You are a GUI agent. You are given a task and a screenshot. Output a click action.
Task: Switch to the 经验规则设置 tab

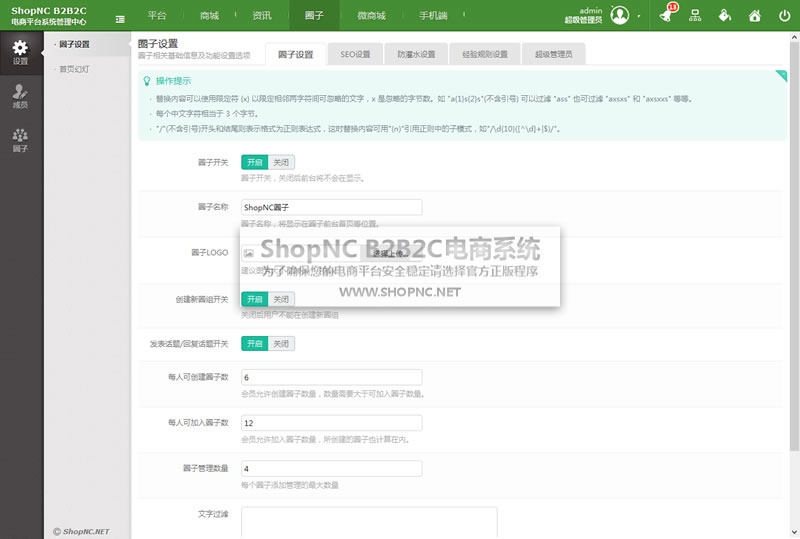pyautogui.click(x=485, y=54)
